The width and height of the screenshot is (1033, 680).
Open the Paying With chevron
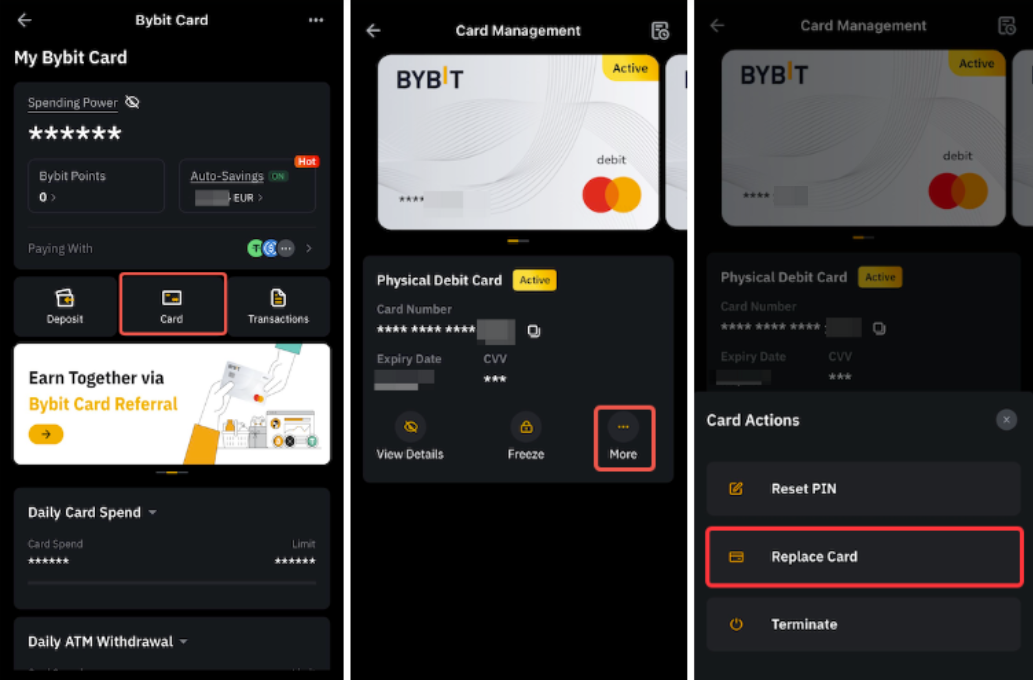tap(309, 248)
